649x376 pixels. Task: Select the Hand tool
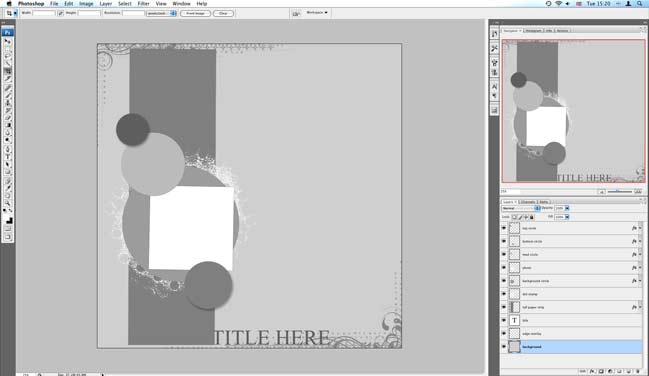click(x=7, y=196)
